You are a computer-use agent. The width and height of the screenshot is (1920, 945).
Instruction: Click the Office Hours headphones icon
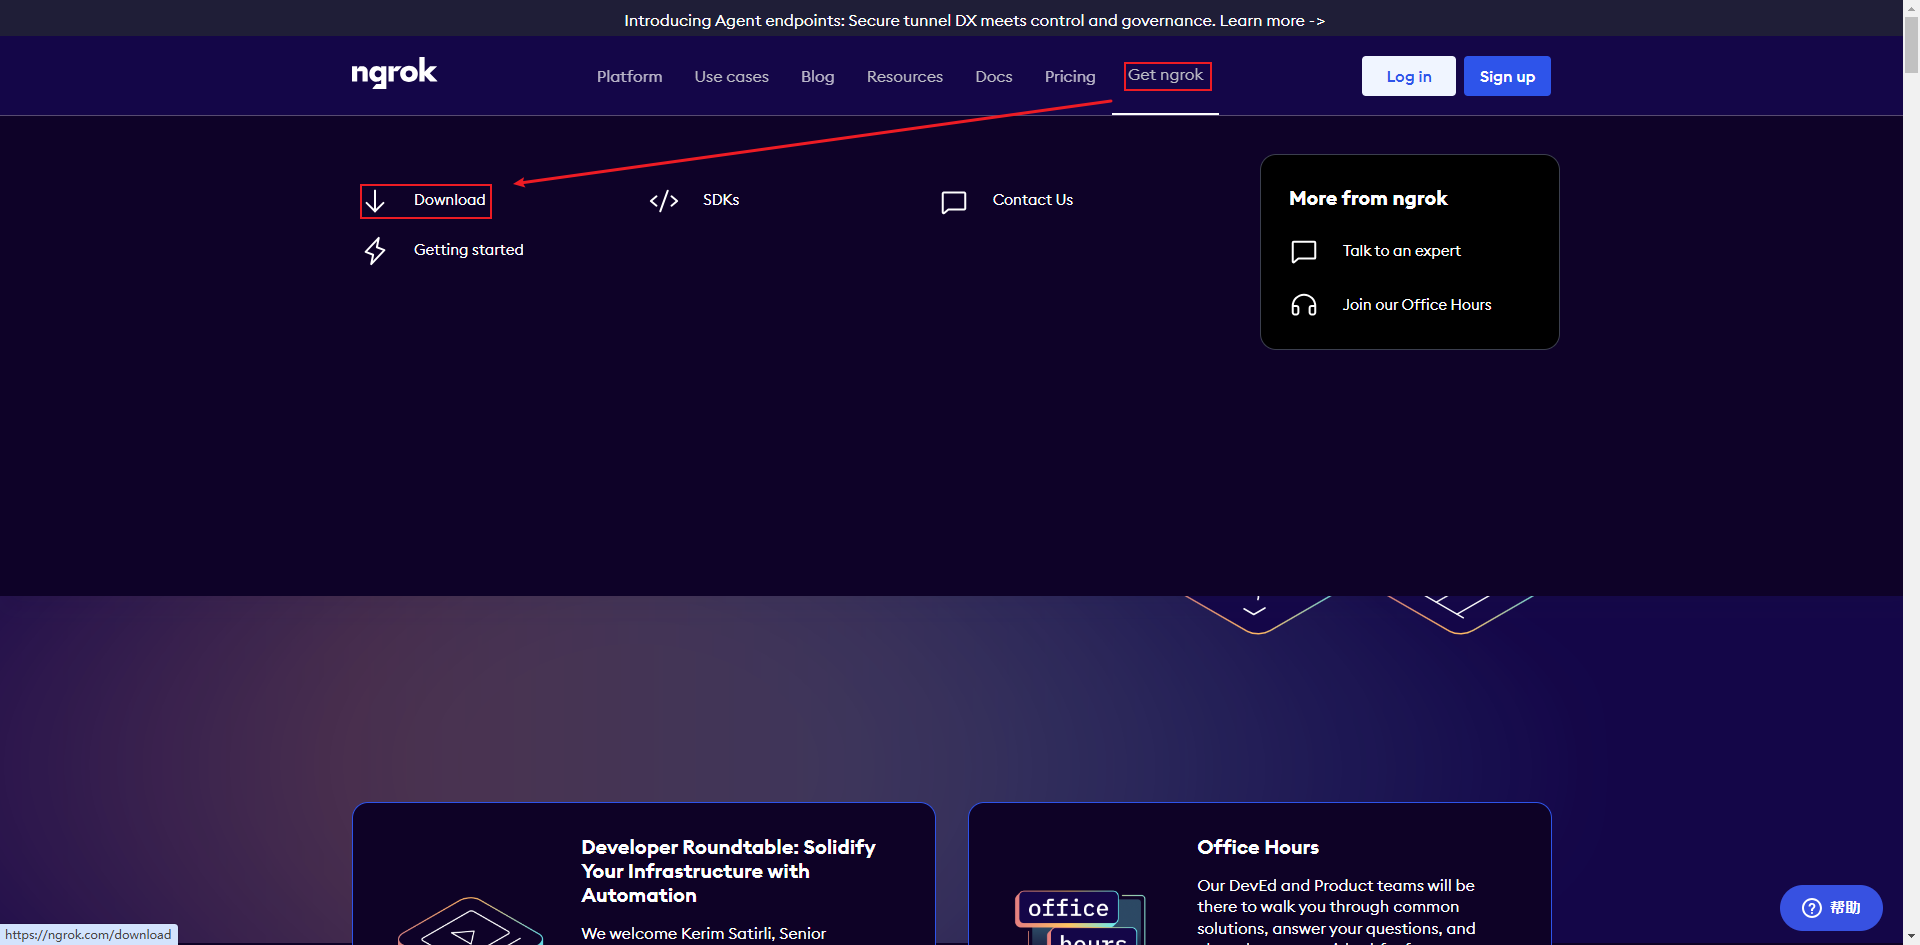click(1304, 305)
